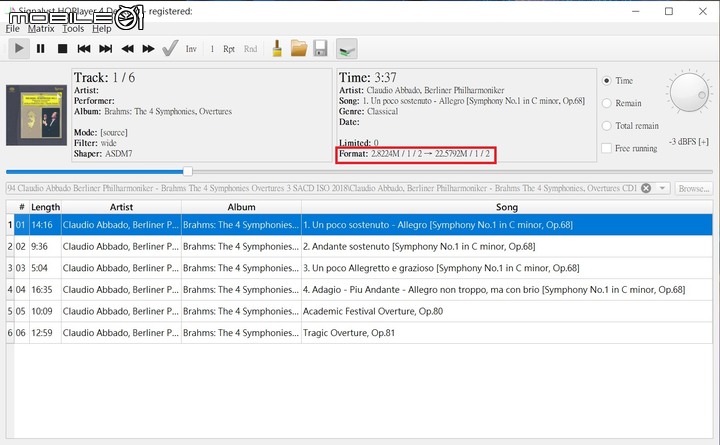The width and height of the screenshot is (720, 445).
Task: Skip to the previous track
Action: [x=84, y=48]
